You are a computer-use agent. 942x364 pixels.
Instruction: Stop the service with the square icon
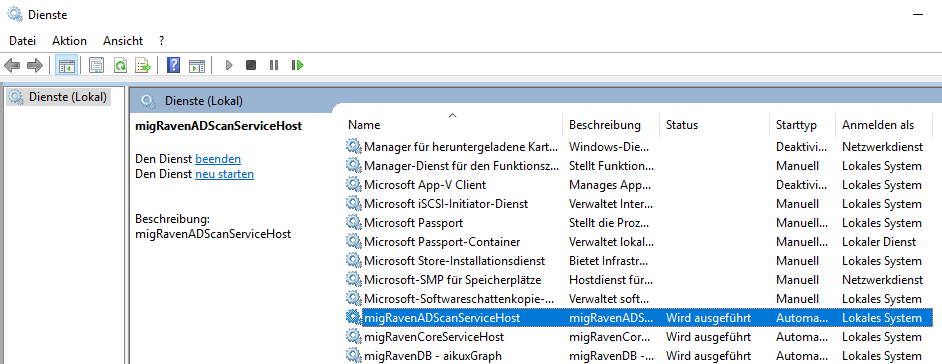click(x=251, y=65)
